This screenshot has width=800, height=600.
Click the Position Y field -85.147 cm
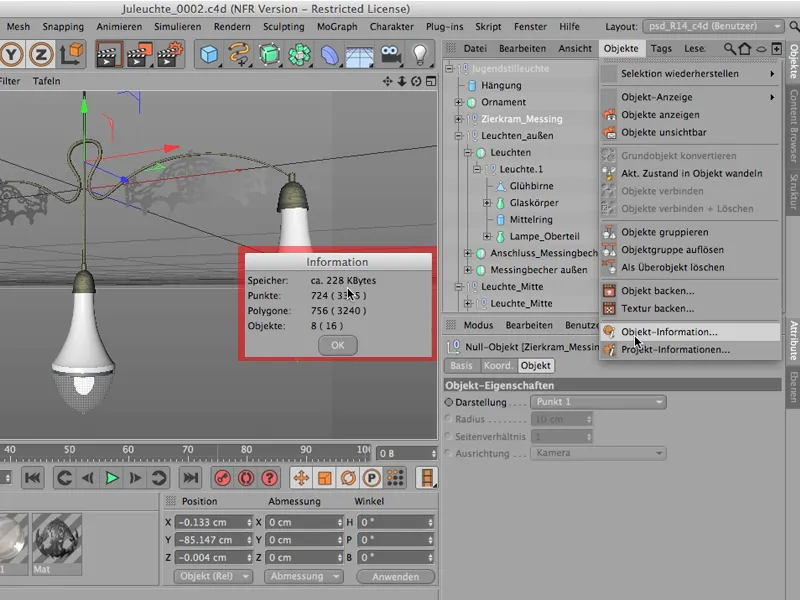click(213, 540)
